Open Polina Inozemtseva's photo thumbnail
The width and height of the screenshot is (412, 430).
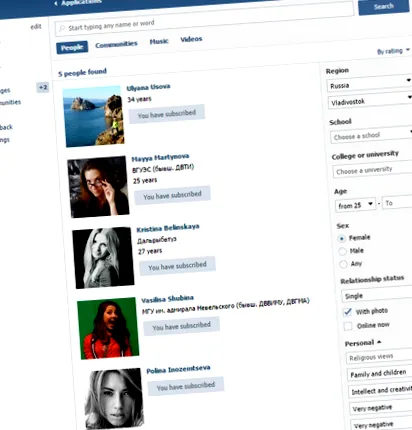[x=114, y=398]
